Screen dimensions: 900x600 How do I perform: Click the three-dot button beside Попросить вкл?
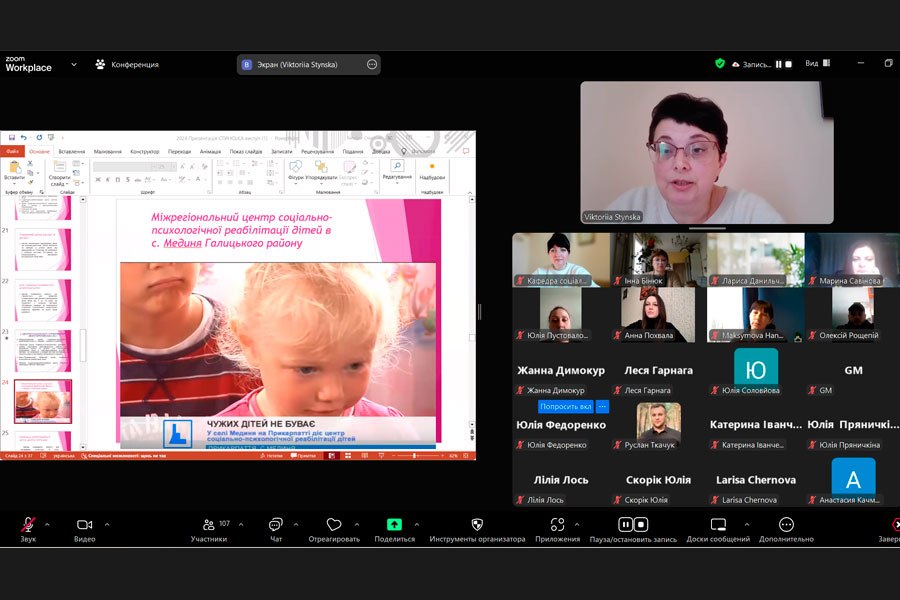click(x=602, y=407)
